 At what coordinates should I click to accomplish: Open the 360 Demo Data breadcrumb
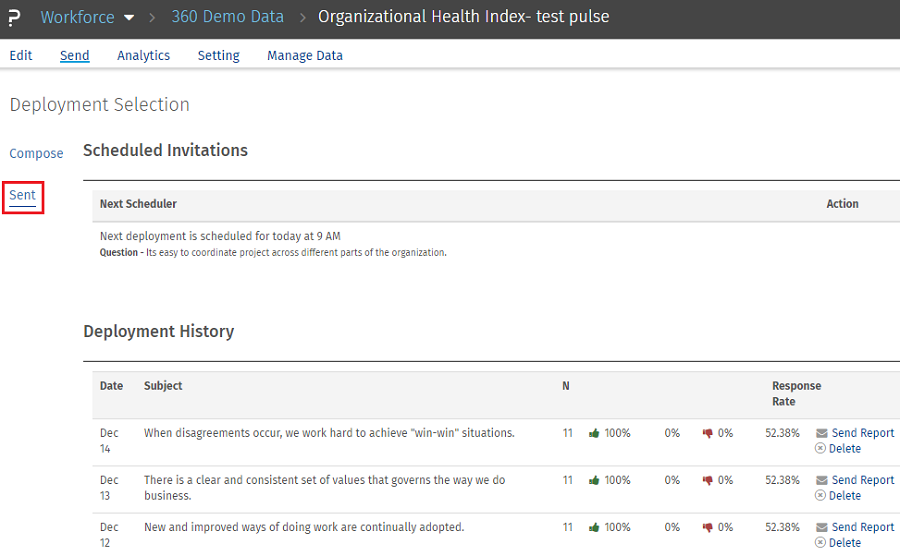click(x=227, y=17)
